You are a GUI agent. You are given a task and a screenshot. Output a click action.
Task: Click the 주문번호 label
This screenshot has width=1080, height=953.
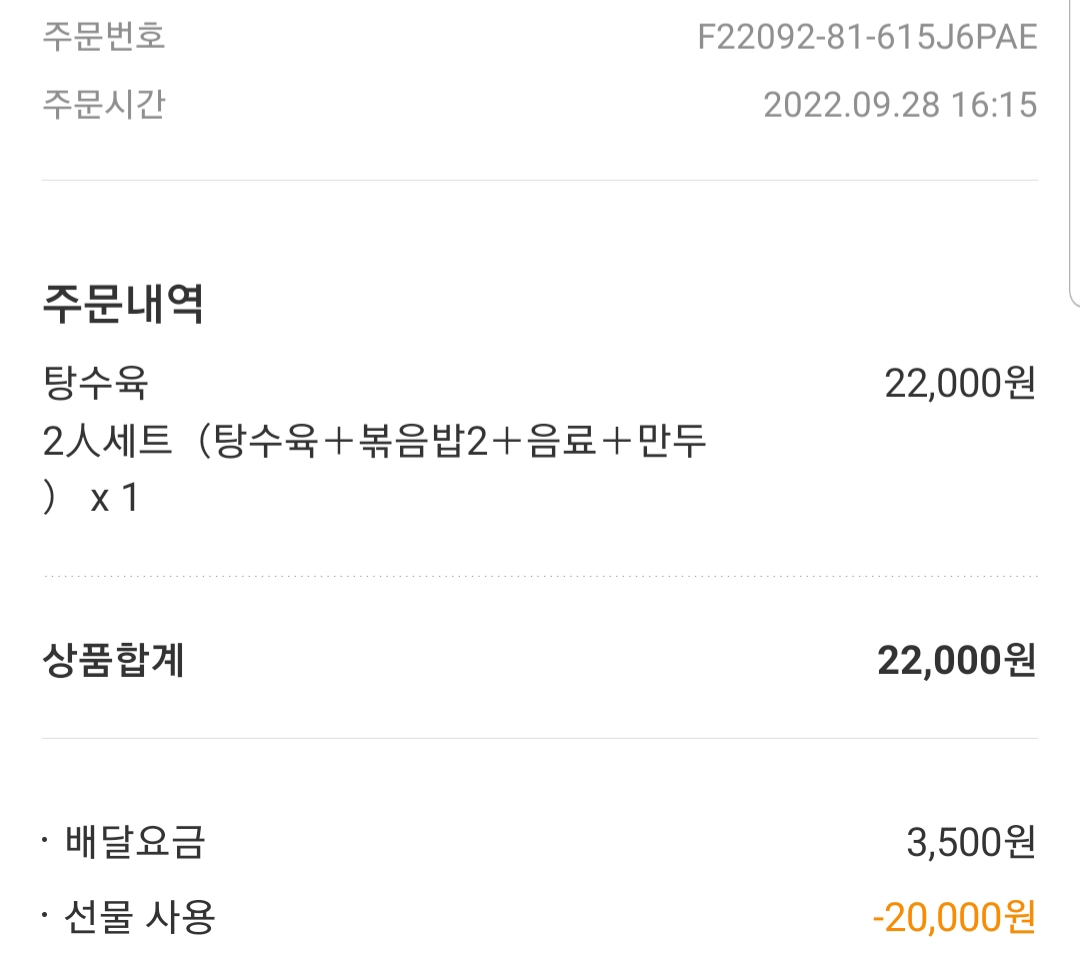104,36
